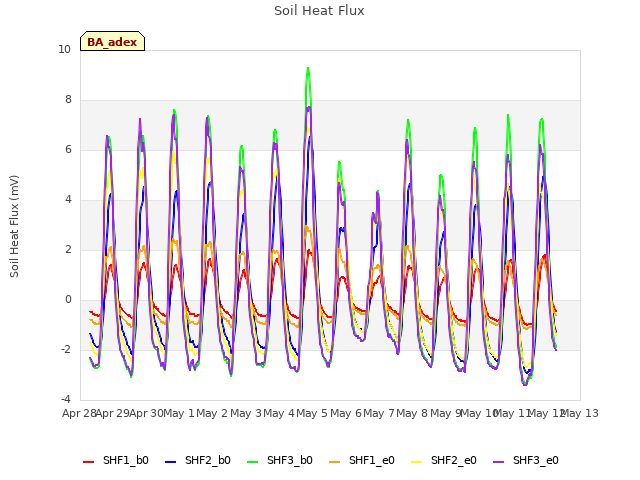
Task: Click the yellow SHF2_e0 legend color marker
Action: click(417, 462)
